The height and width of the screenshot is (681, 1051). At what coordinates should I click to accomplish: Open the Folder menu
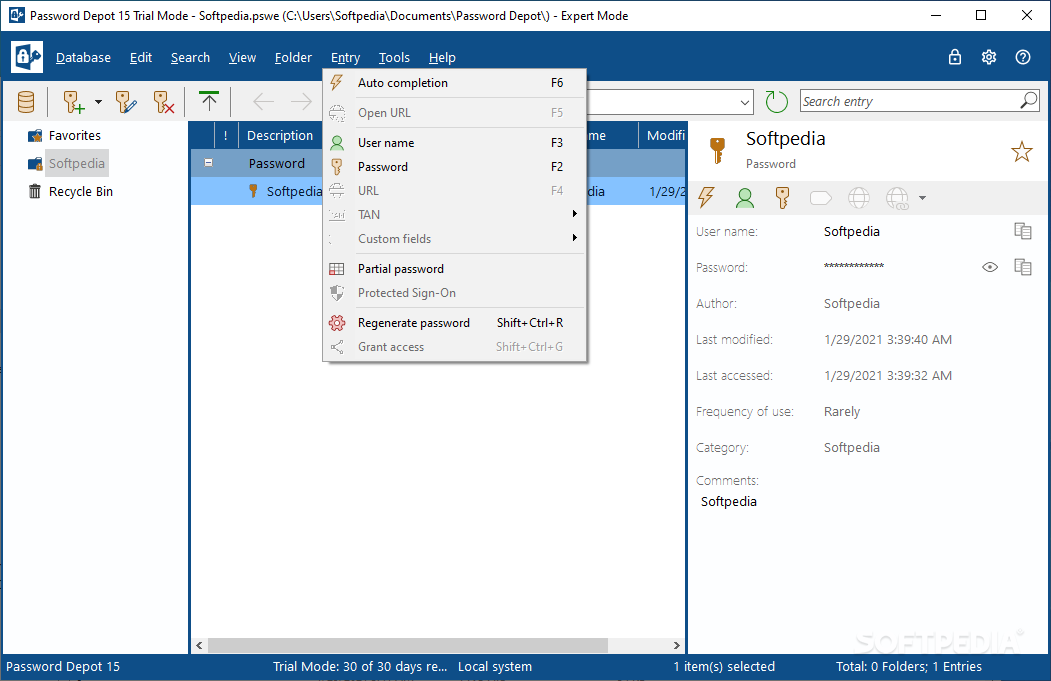pyautogui.click(x=293, y=58)
